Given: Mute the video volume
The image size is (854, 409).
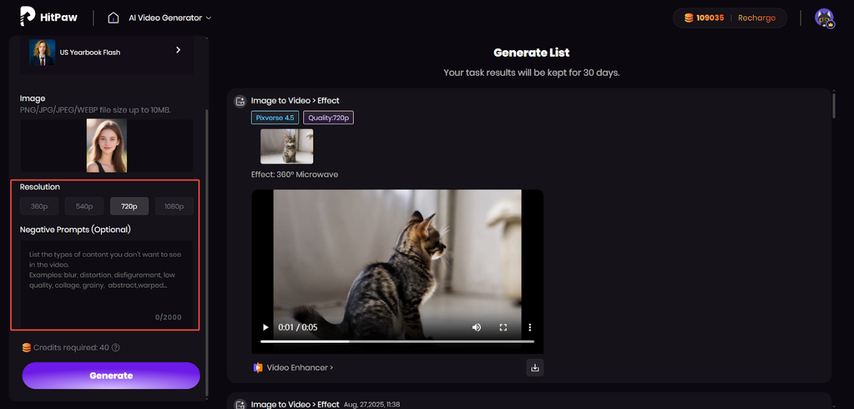Looking at the screenshot, I should tap(476, 327).
